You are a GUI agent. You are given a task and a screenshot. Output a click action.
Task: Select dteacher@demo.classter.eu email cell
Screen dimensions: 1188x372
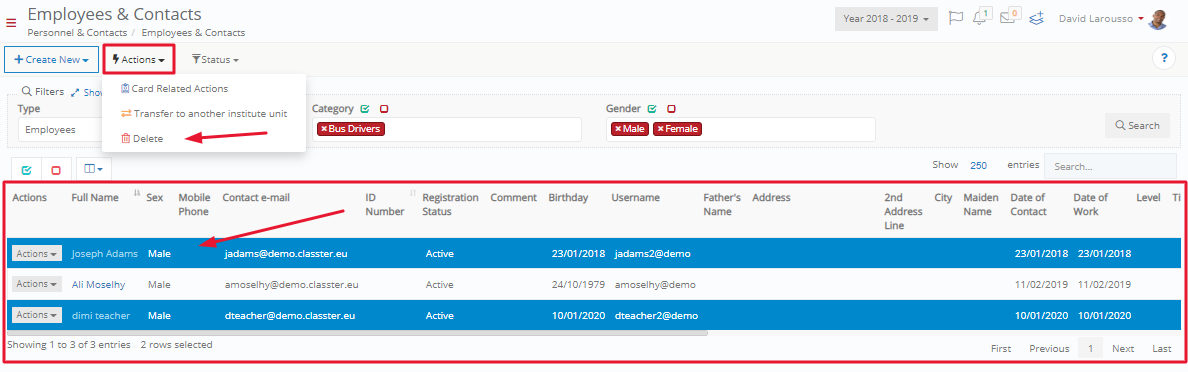coord(289,315)
